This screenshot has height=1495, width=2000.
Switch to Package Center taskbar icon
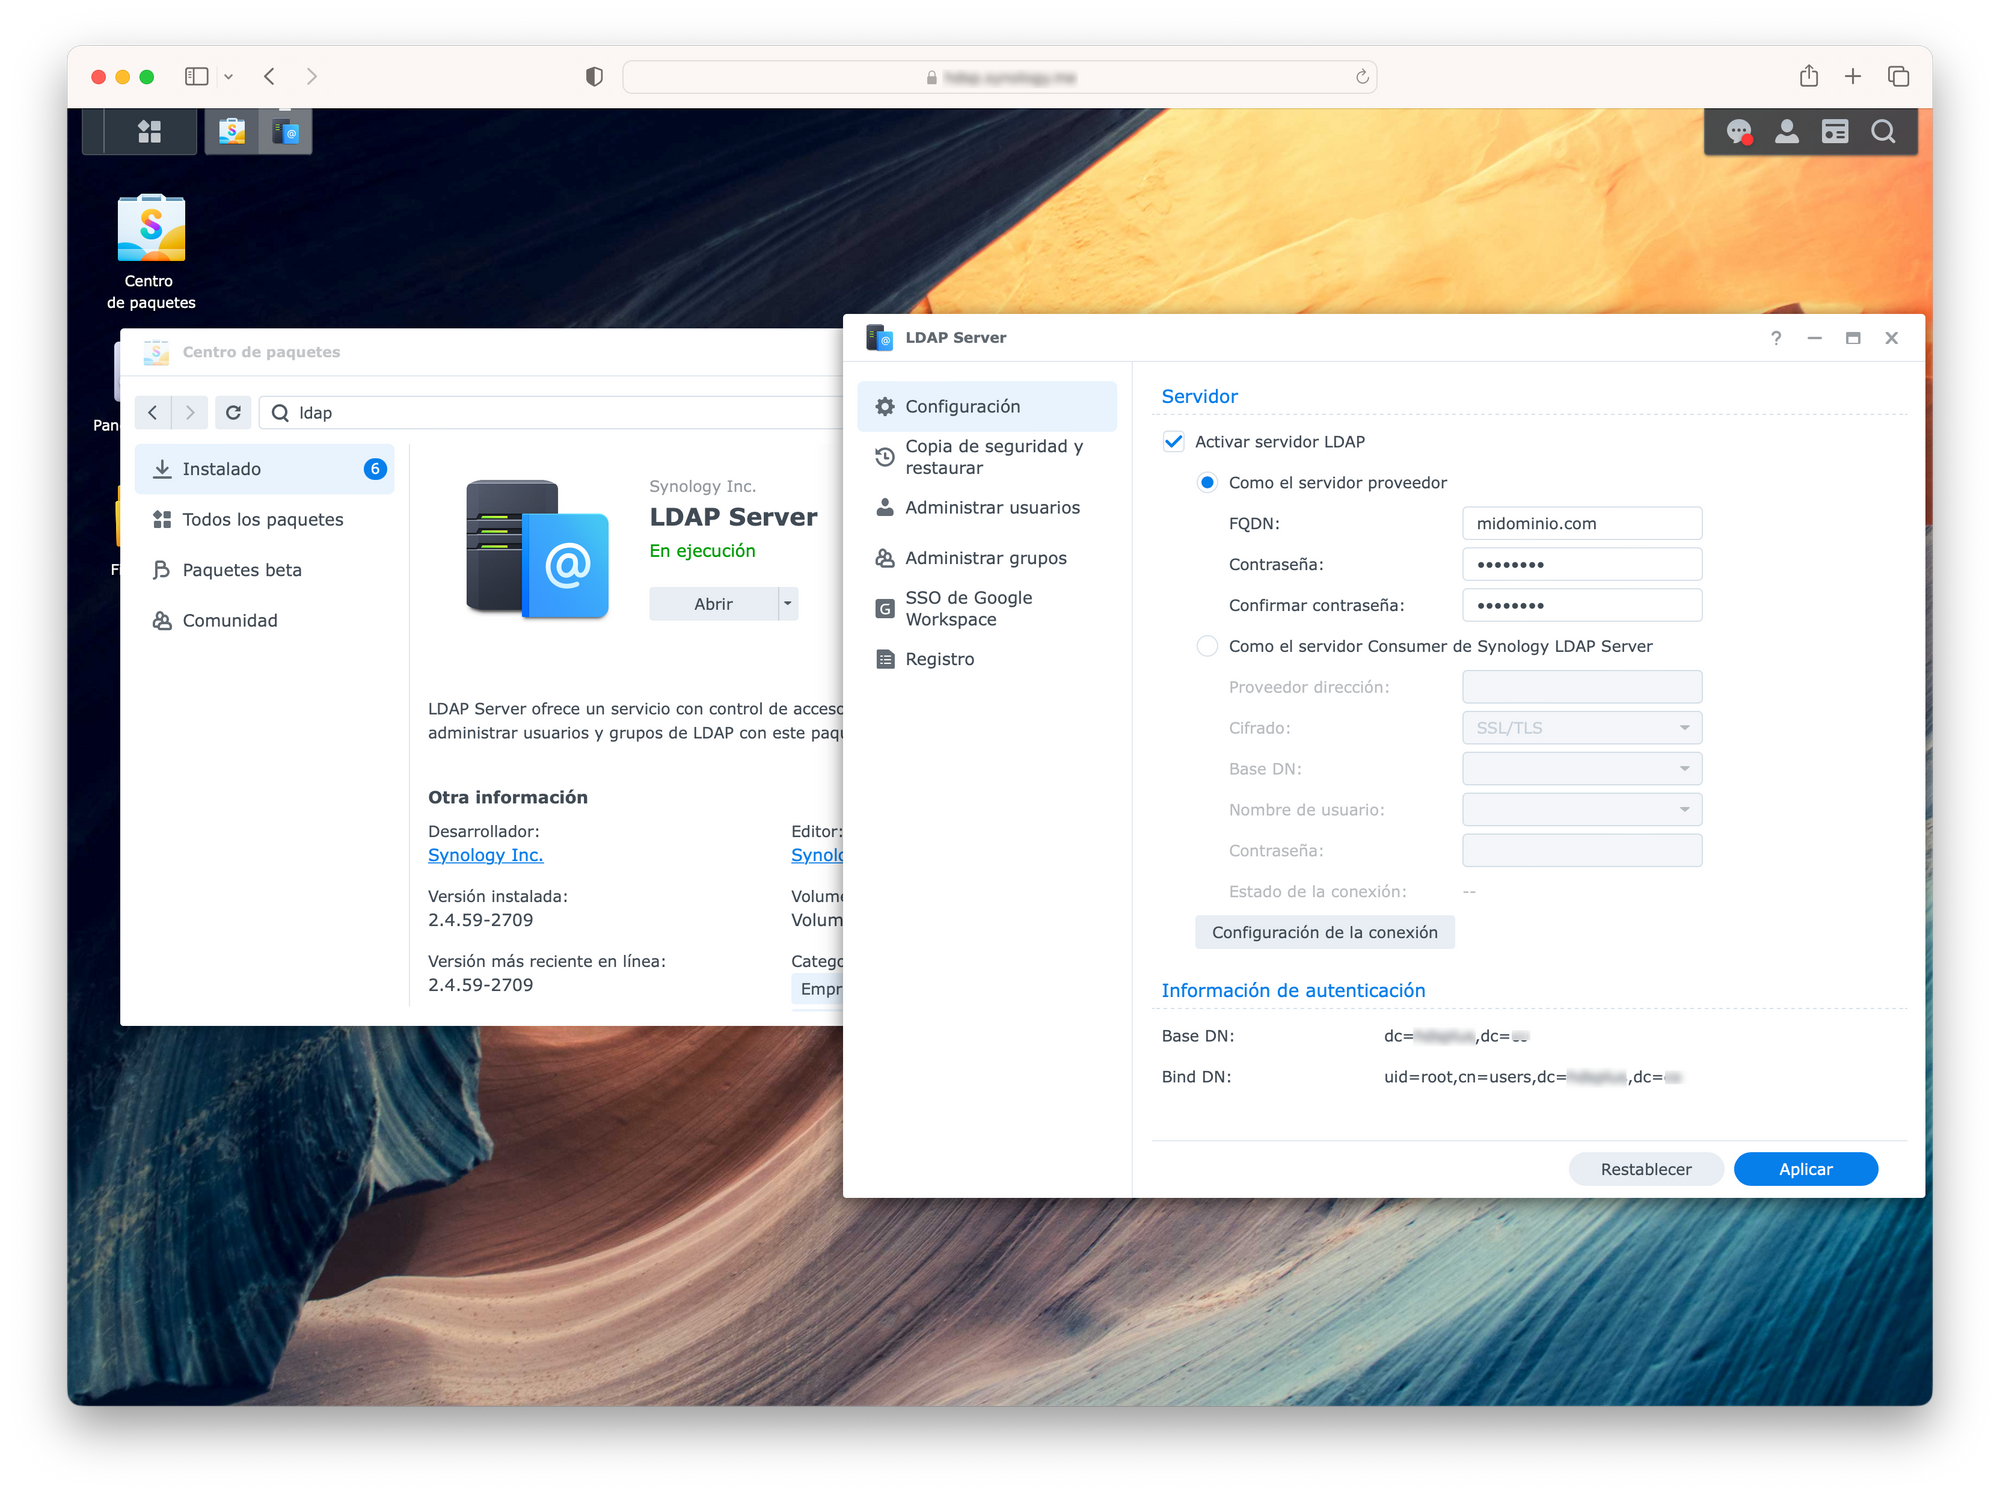pyautogui.click(x=232, y=132)
